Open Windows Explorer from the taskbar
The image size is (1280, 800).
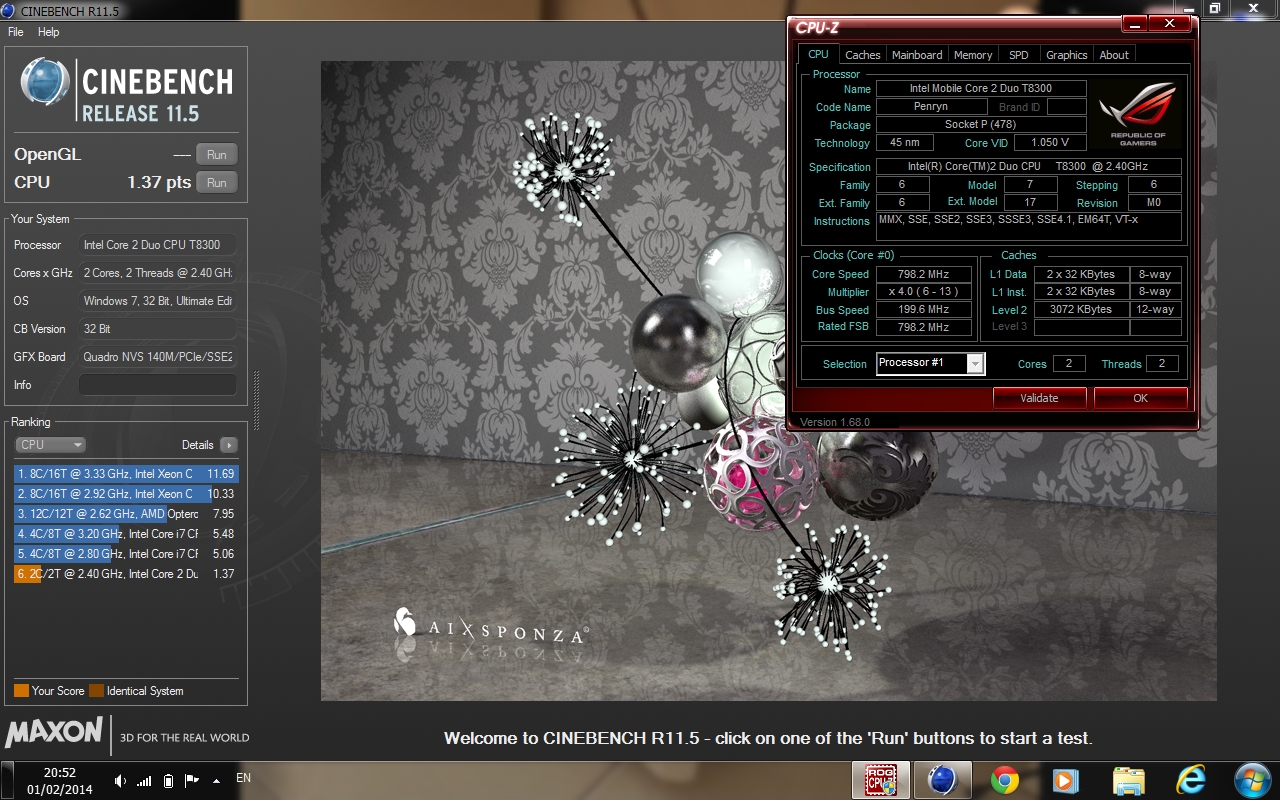(1128, 780)
